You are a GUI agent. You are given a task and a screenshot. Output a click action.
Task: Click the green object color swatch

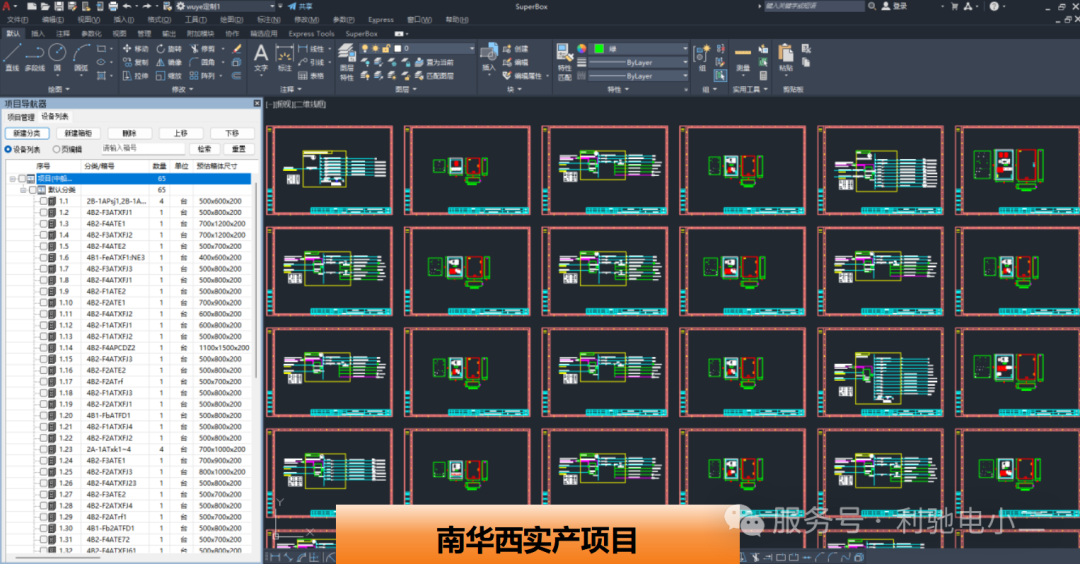click(599, 48)
